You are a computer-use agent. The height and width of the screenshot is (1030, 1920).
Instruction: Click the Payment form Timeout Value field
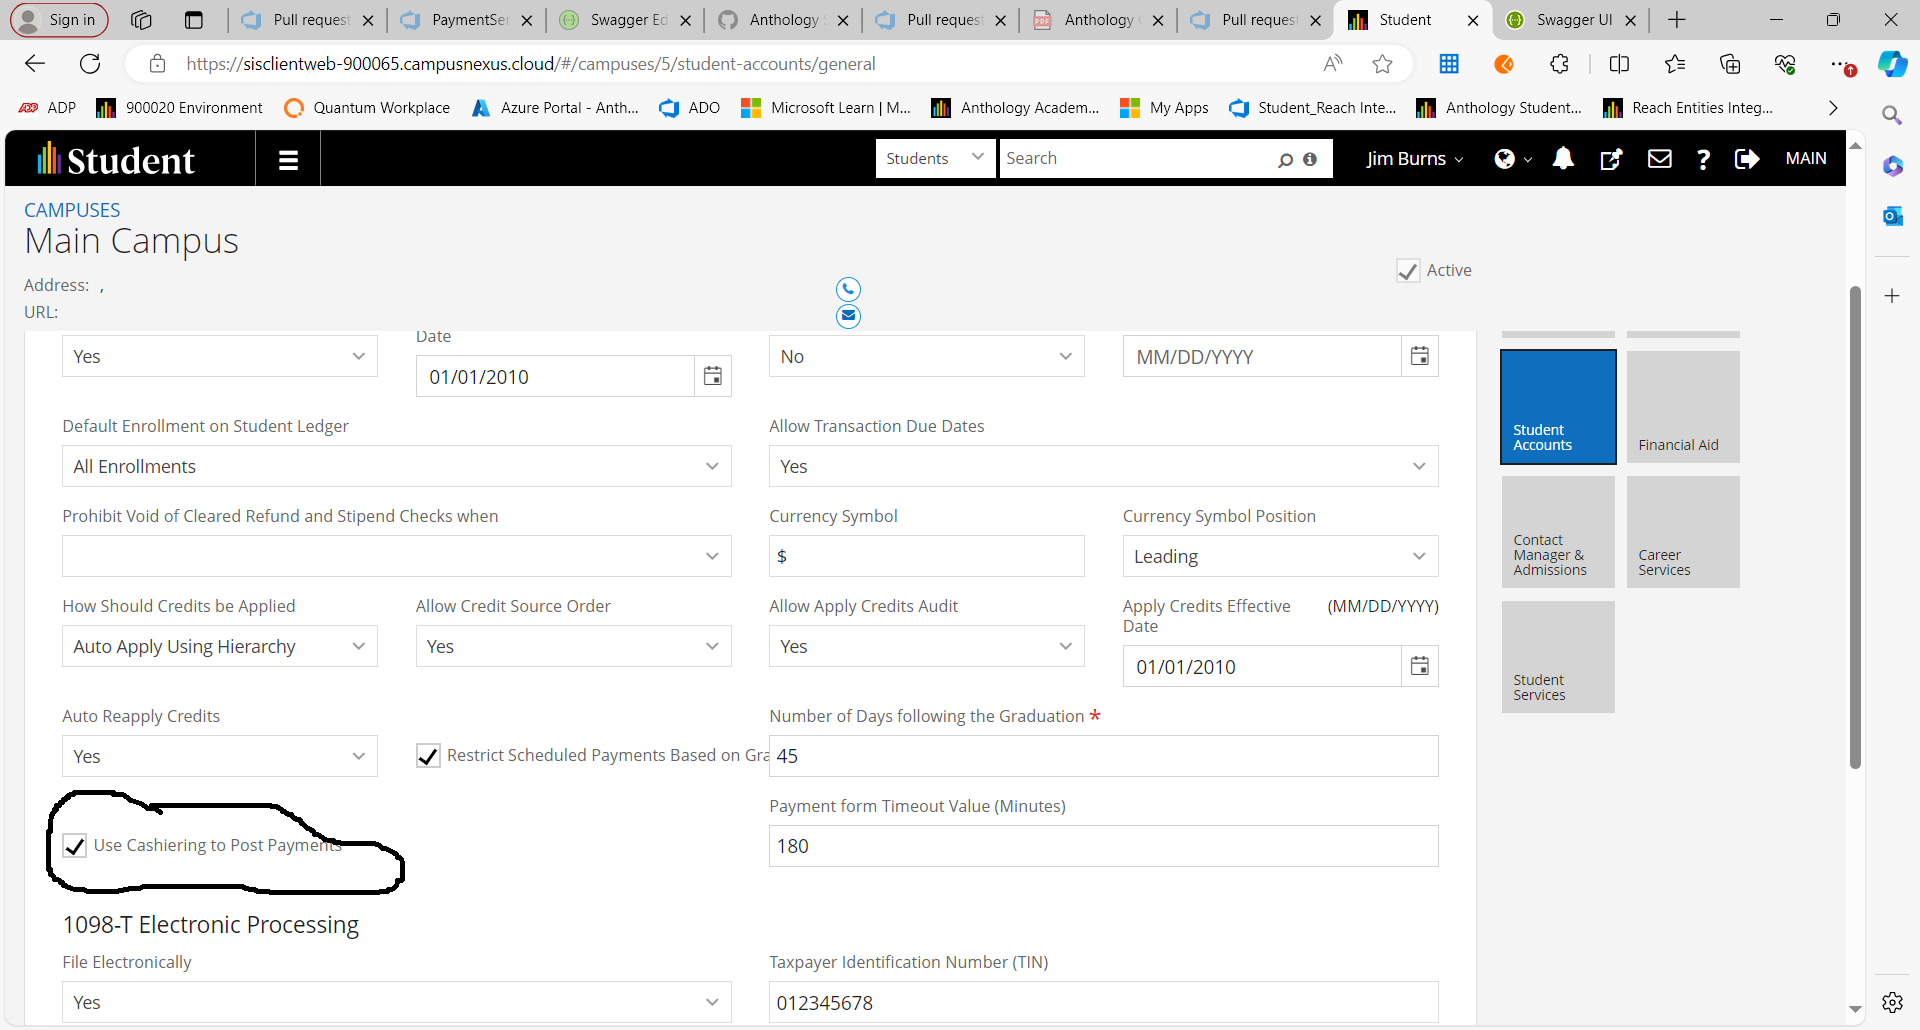[x=1103, y=846]
